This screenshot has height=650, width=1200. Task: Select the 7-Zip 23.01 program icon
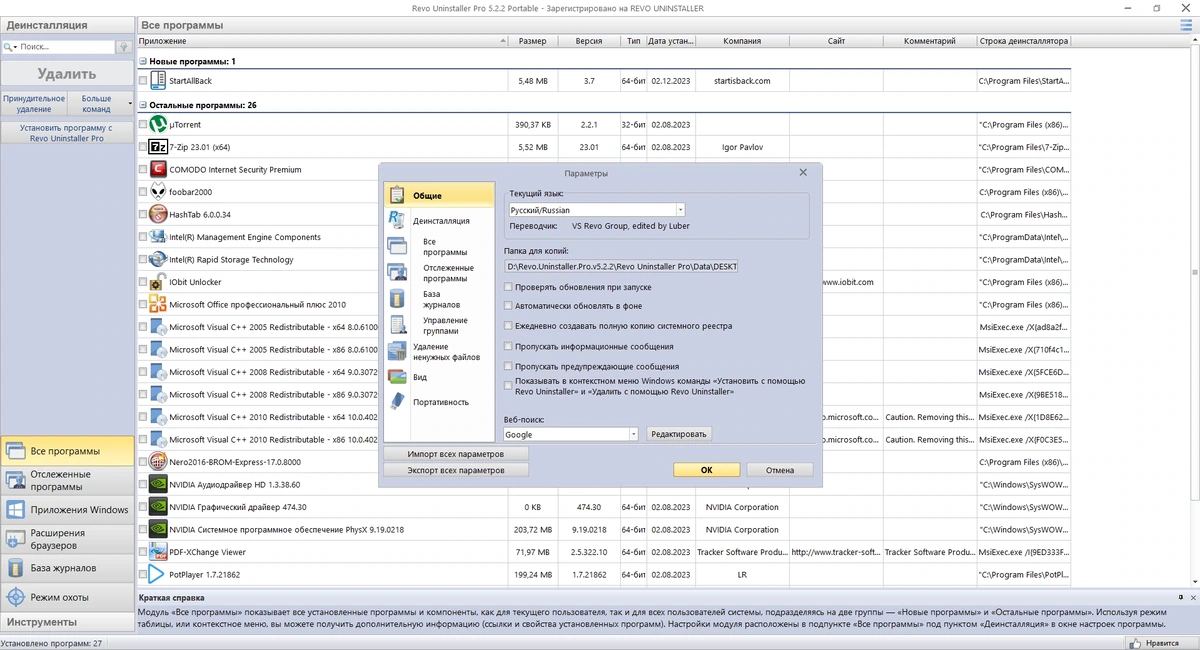pos(158,147)
